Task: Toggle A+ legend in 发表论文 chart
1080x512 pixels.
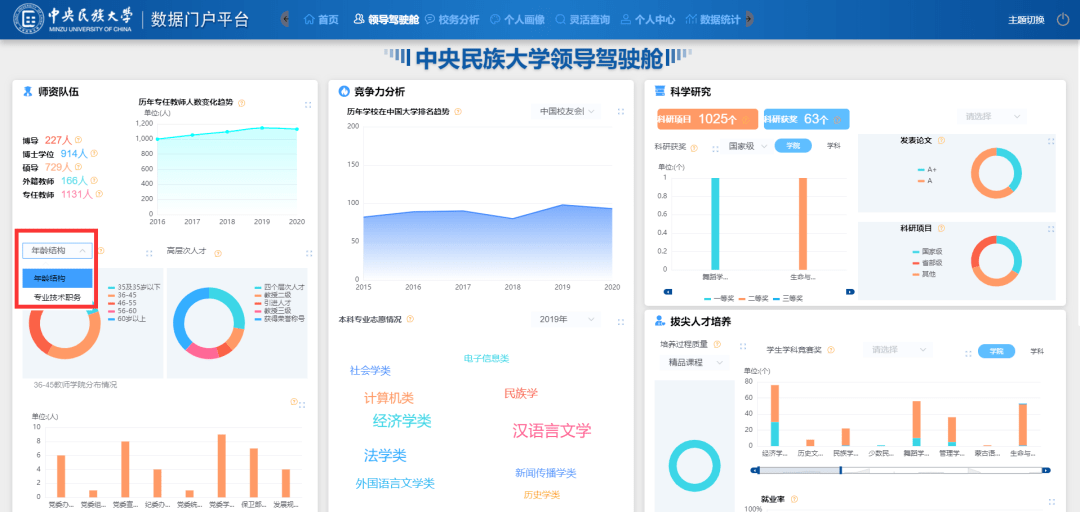Action: pos(926,170)
